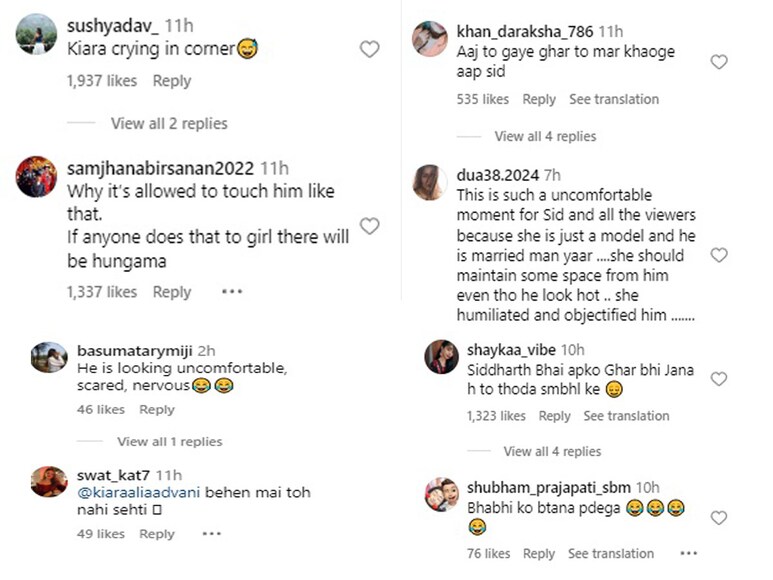Open sushyadav_'s profile picture
Viewport: 773px width, 580px height.
point(37,34)
